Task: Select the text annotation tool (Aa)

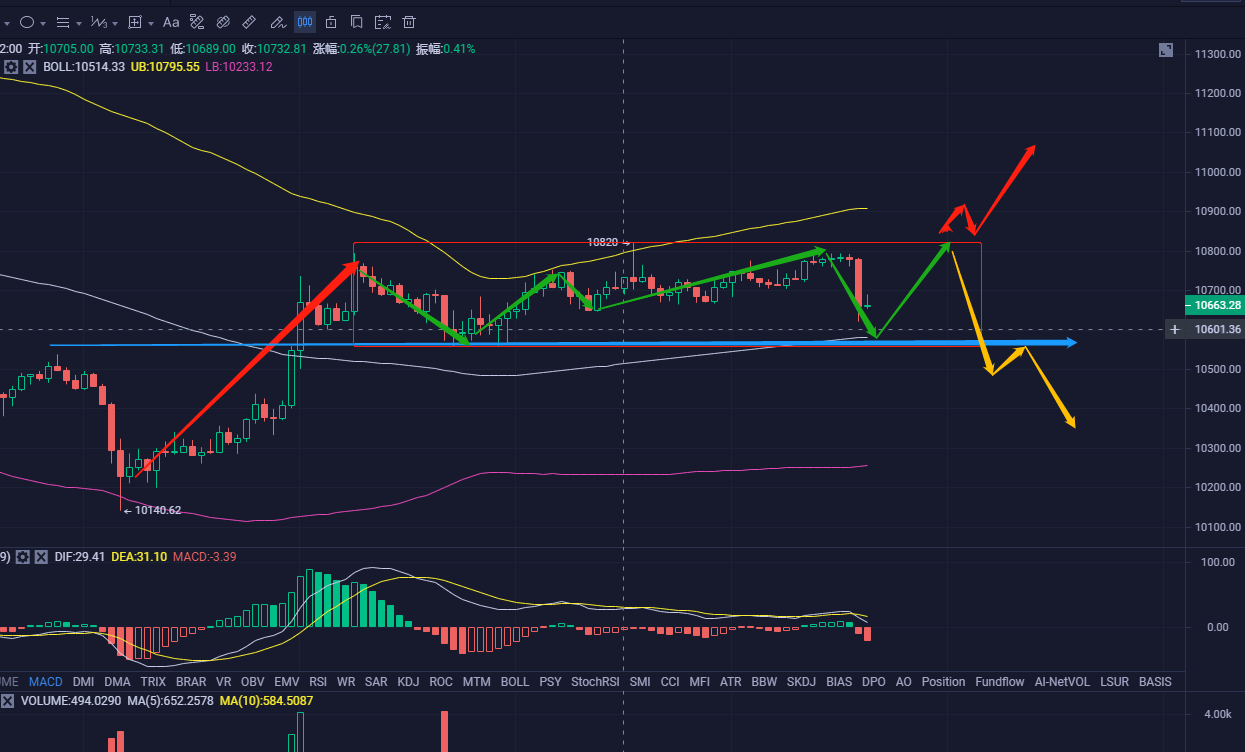Action: pyautogui.click(x=171, y=22)
